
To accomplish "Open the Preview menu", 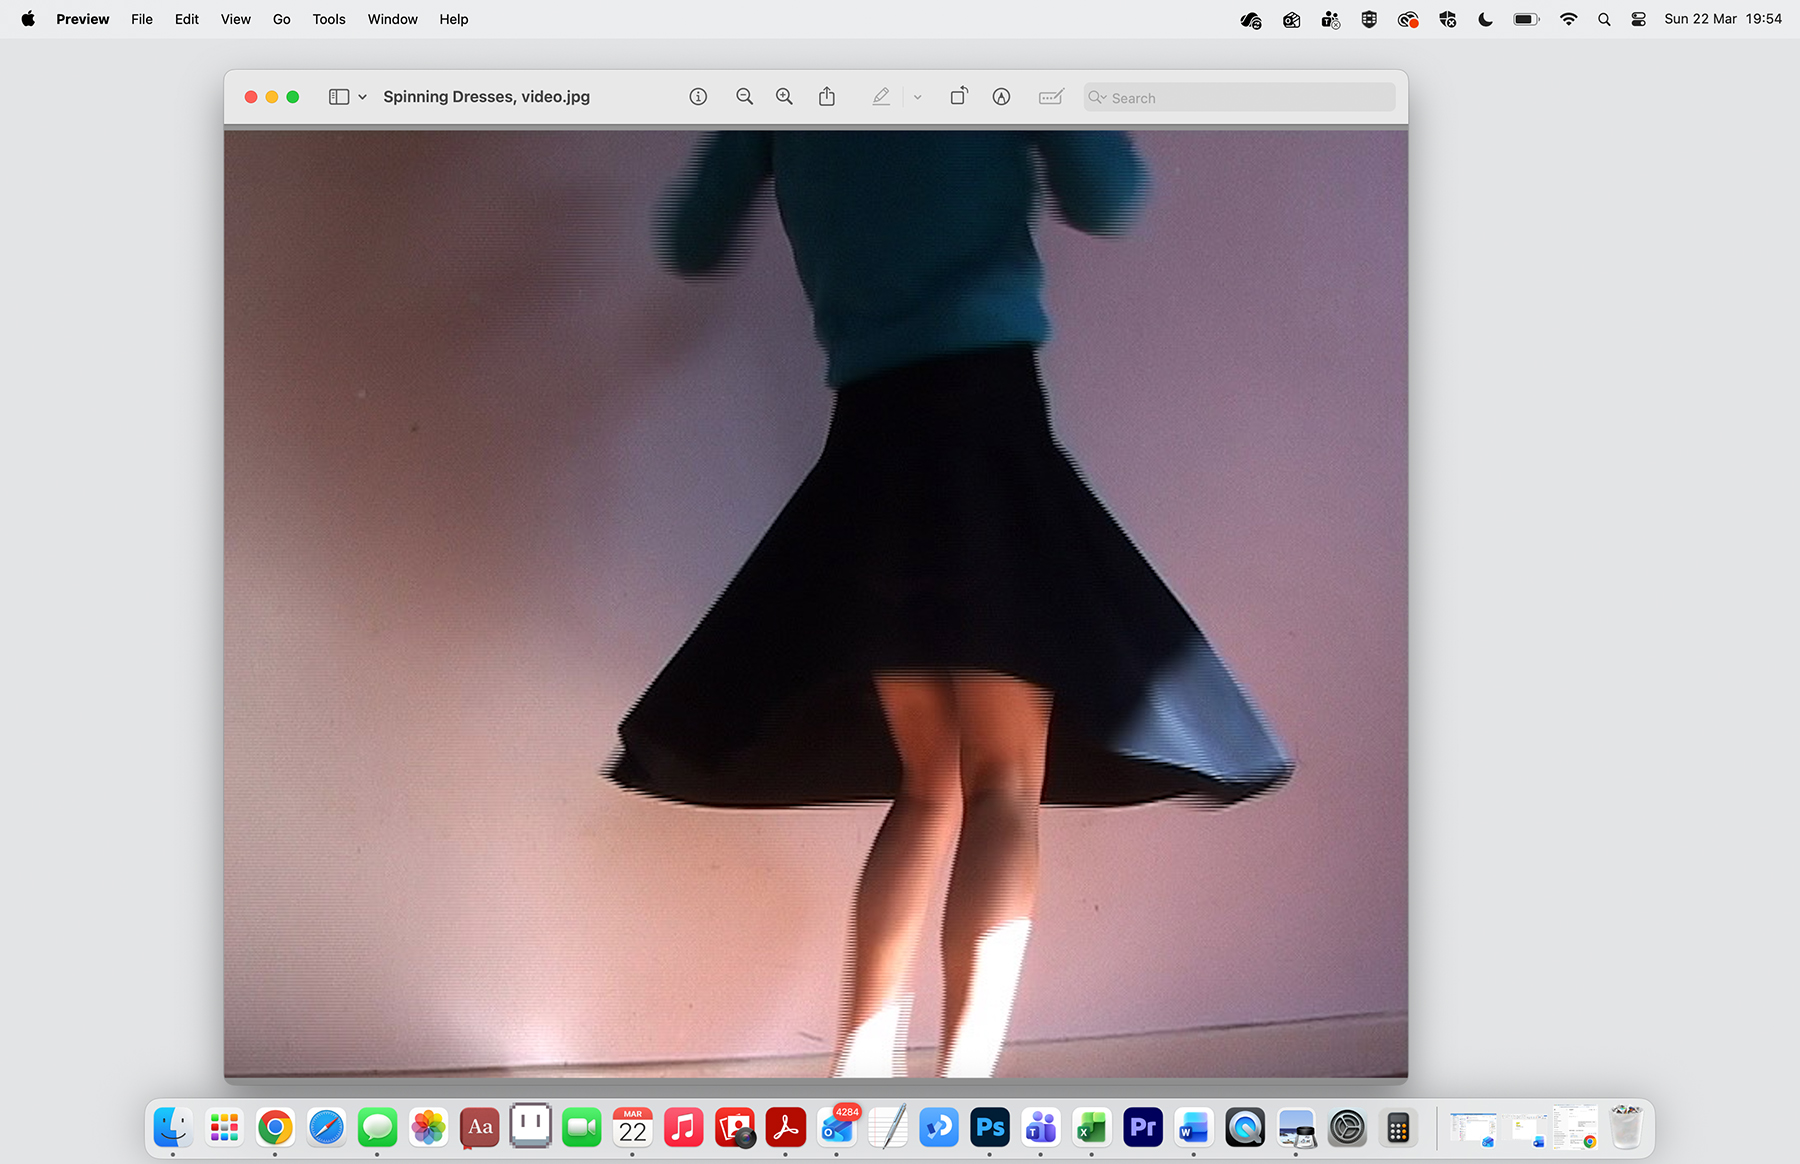I will click(83, 18).
